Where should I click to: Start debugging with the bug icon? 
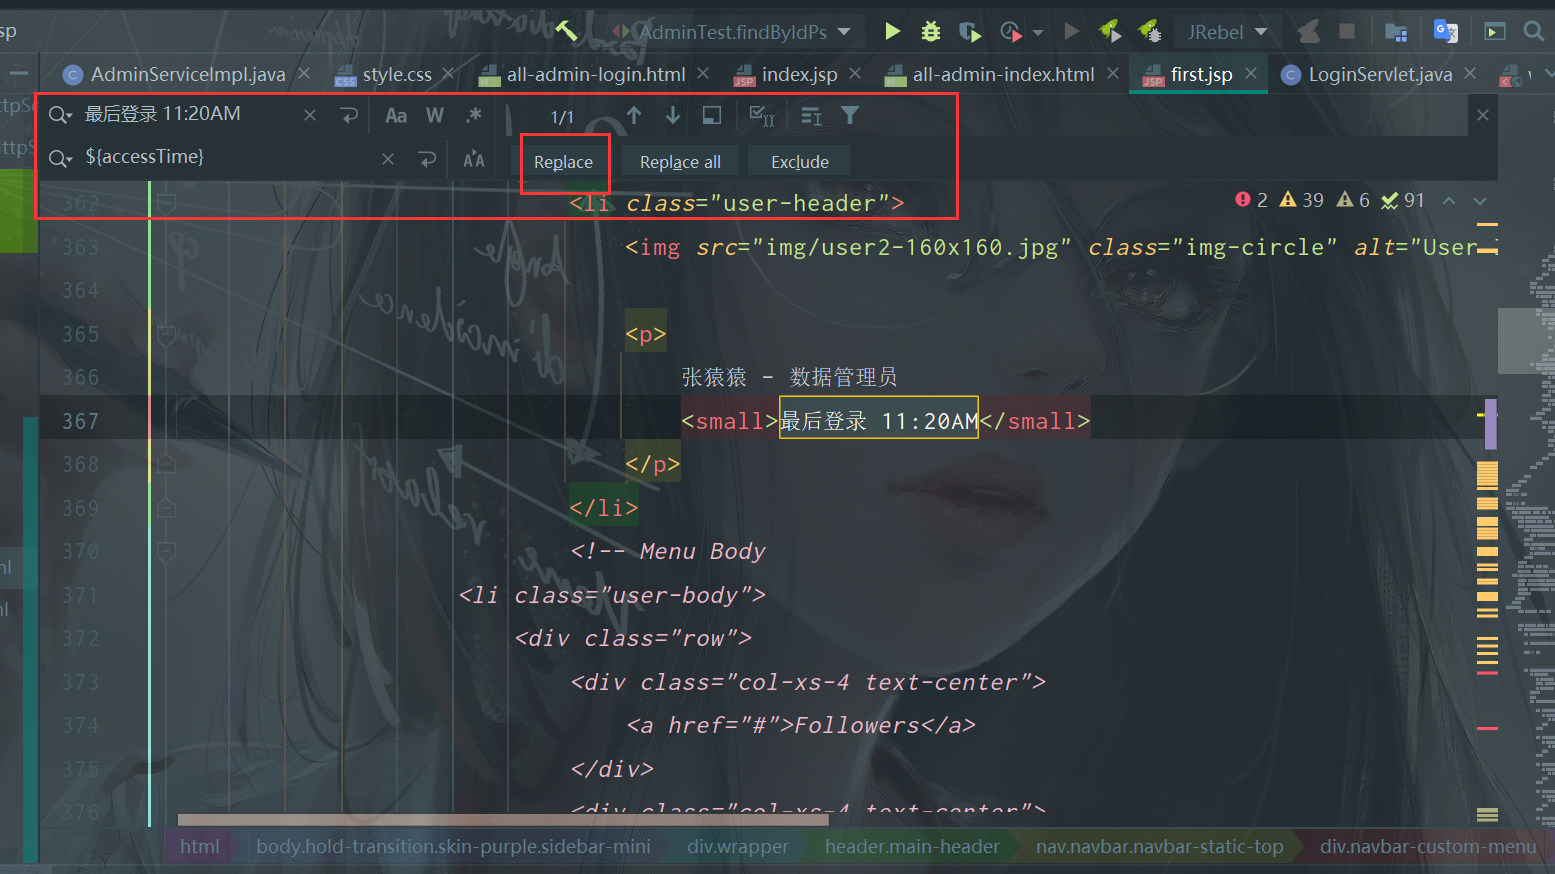click(931, 31)
